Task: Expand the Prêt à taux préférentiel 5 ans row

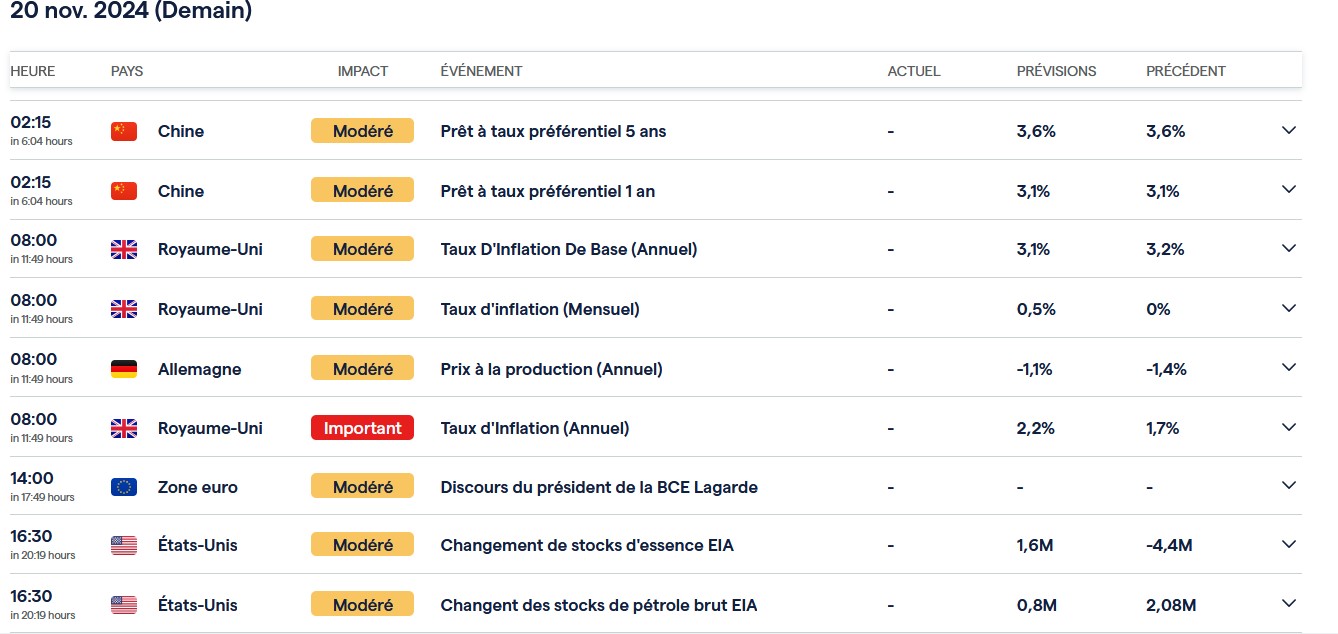Action: (1288, 130)
